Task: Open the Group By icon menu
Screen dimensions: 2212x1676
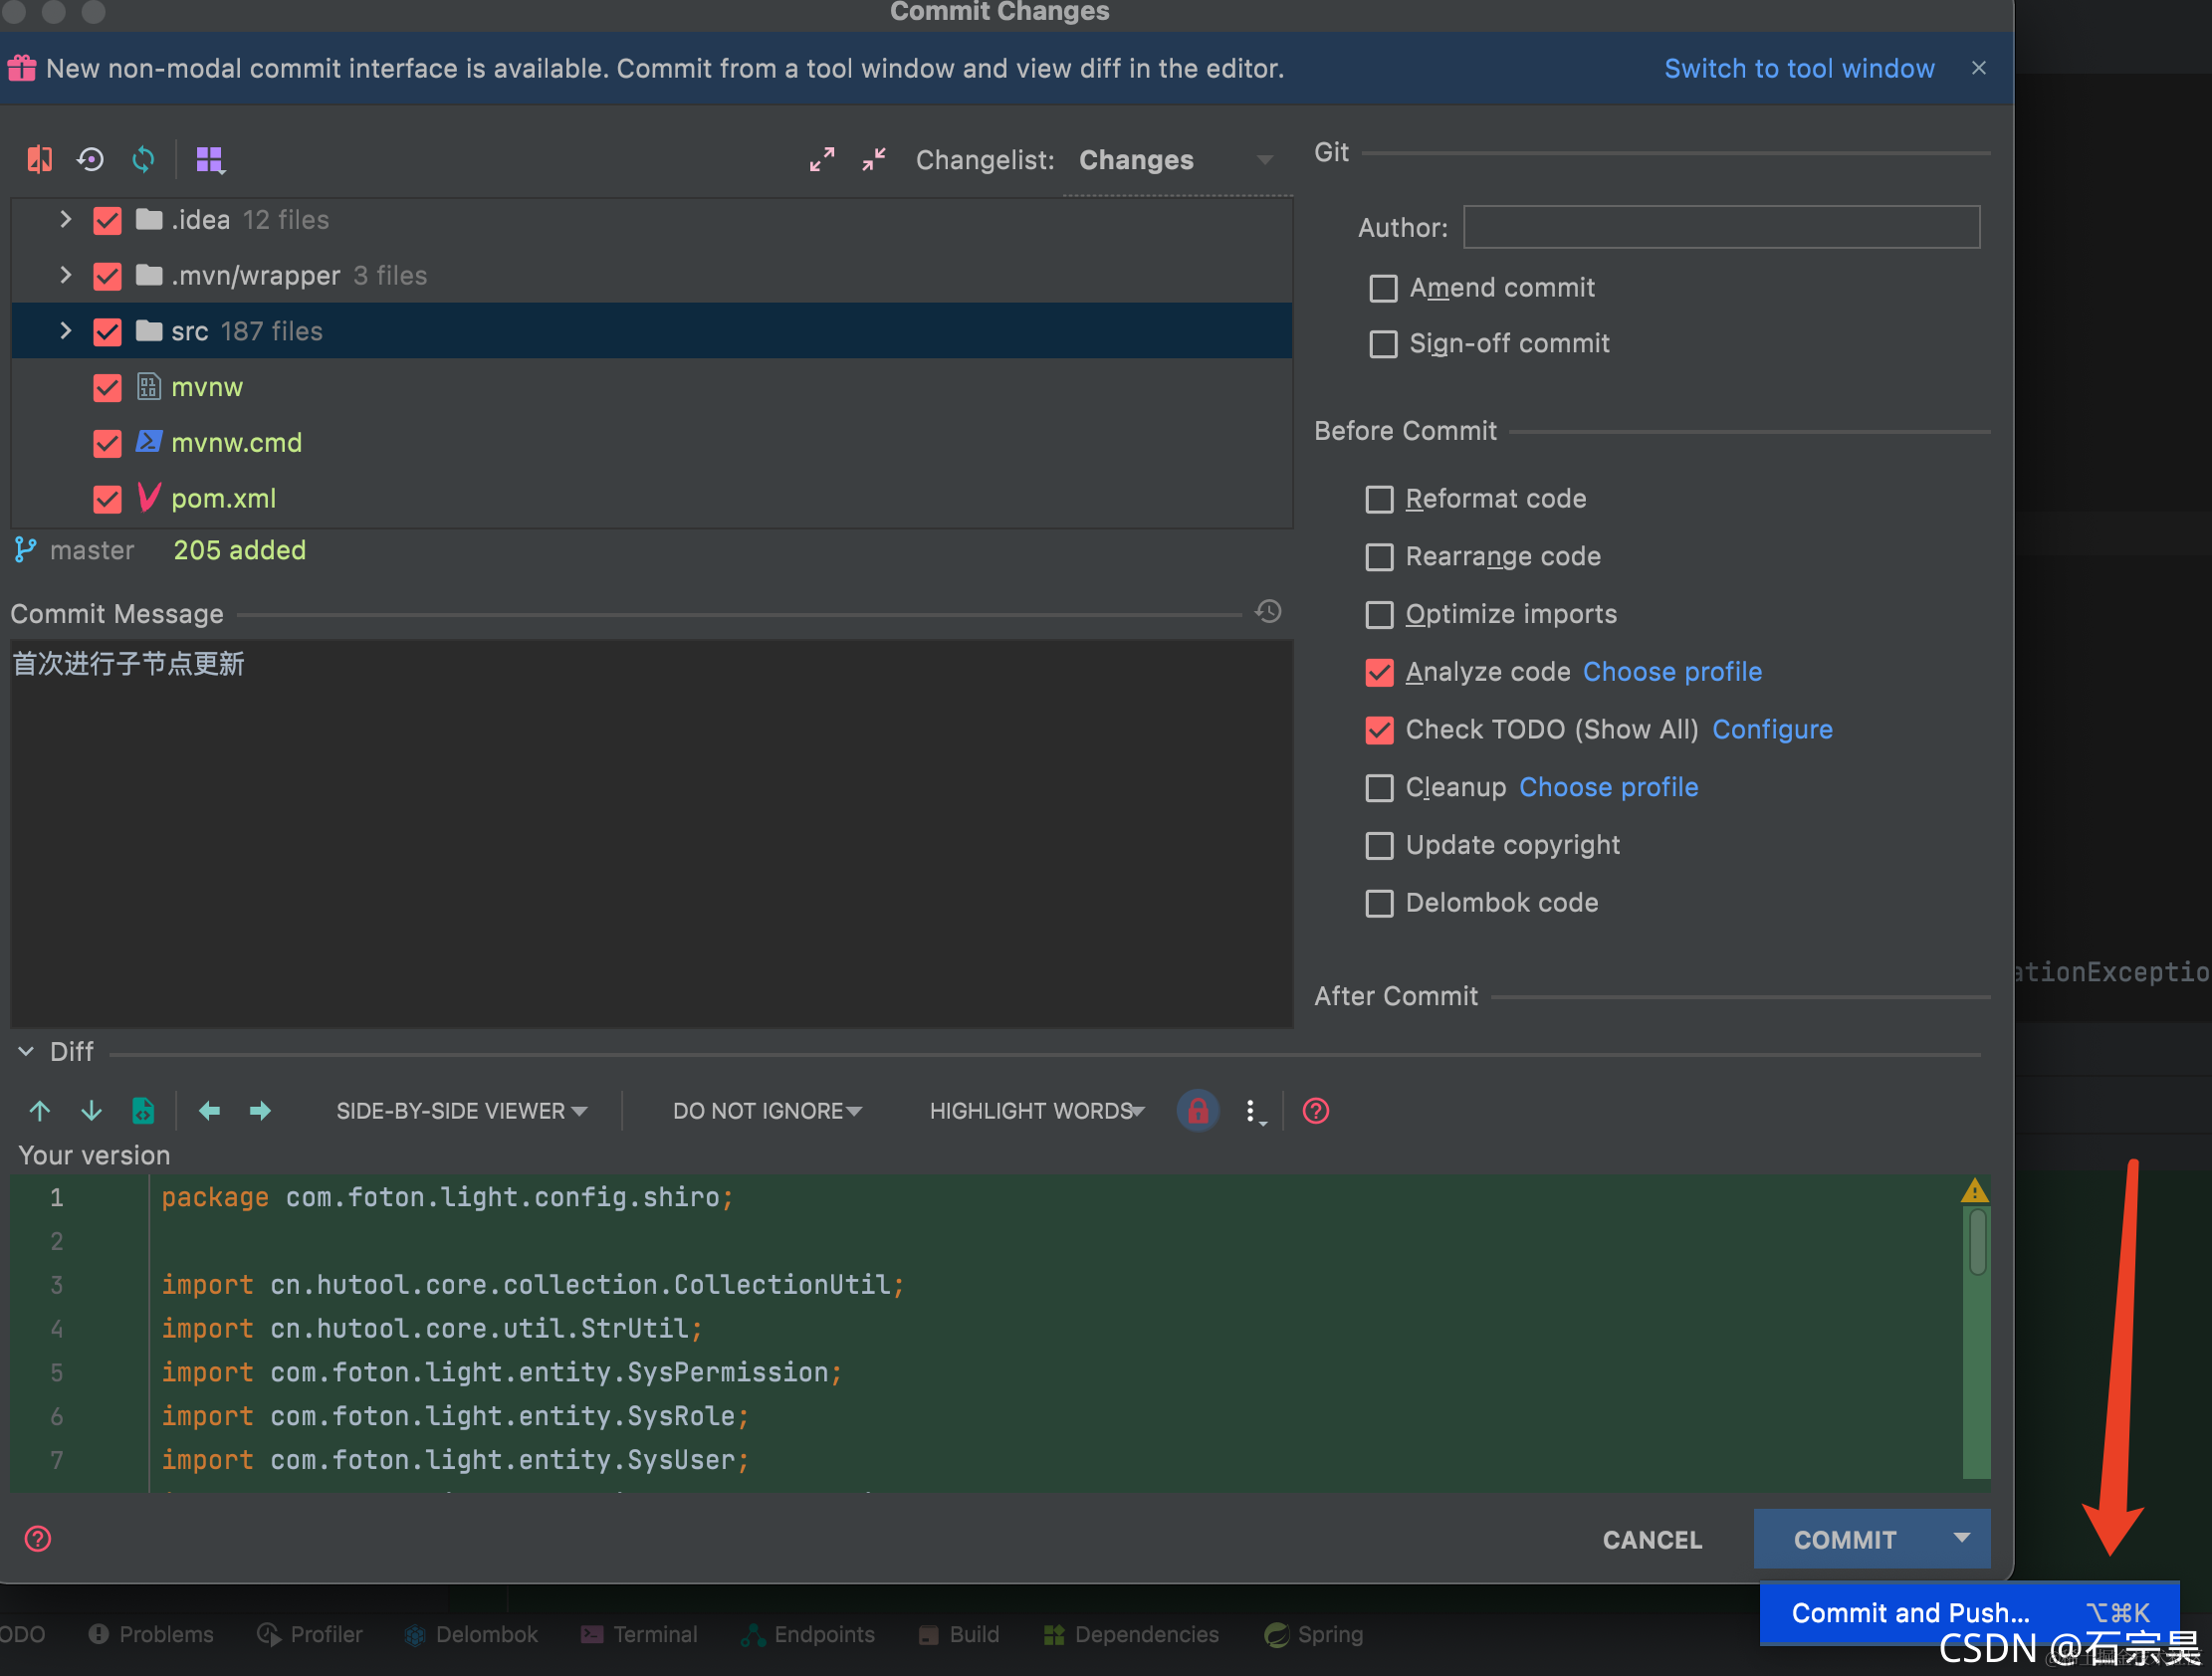Action: click(210, 159)
